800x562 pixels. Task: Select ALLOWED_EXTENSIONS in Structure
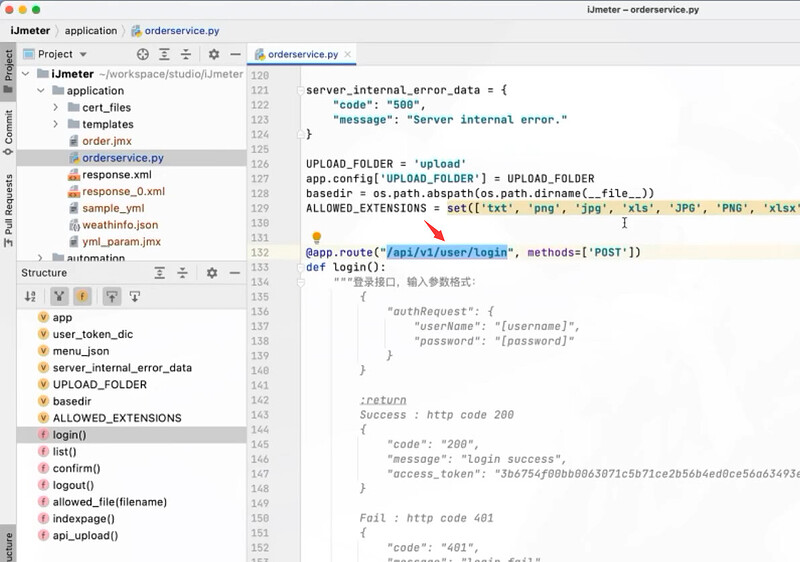[117, 418]
